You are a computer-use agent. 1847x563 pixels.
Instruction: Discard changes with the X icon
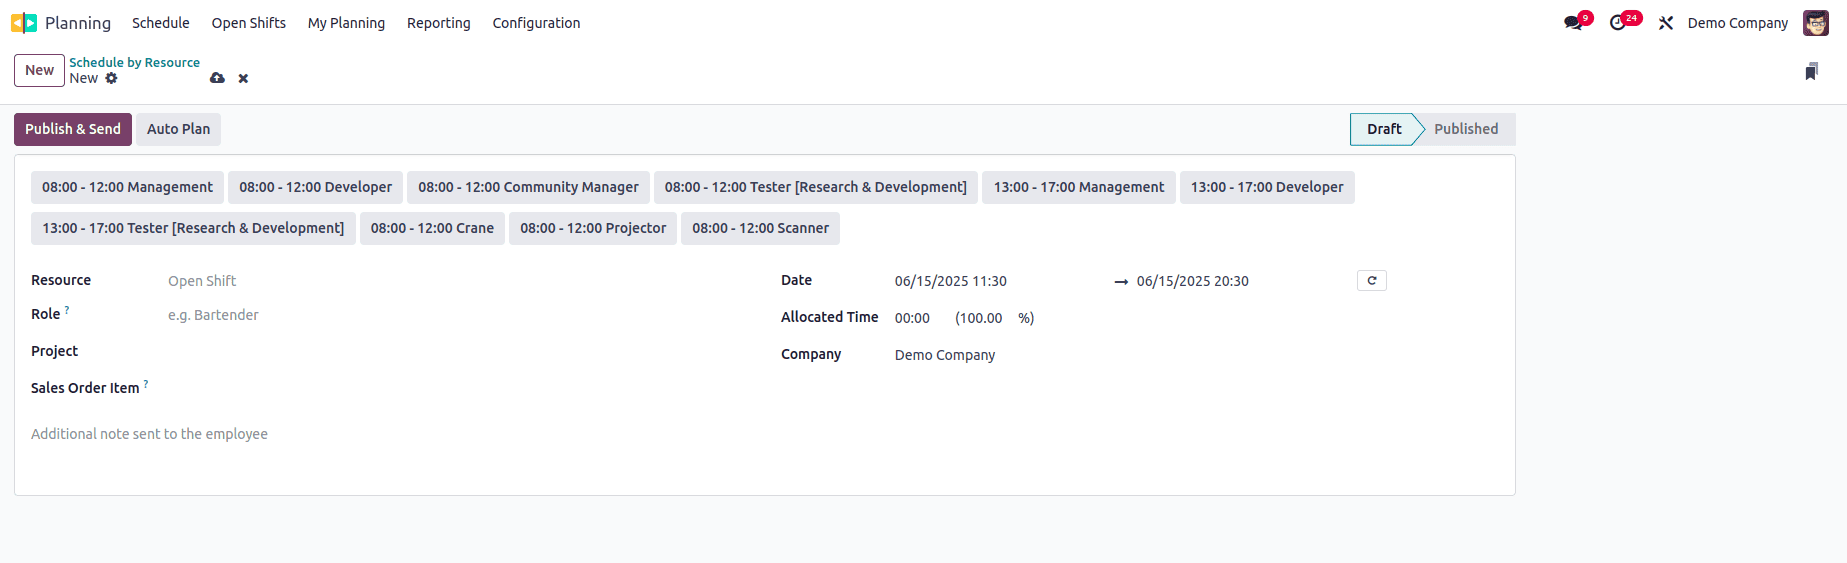pos(243,78)
